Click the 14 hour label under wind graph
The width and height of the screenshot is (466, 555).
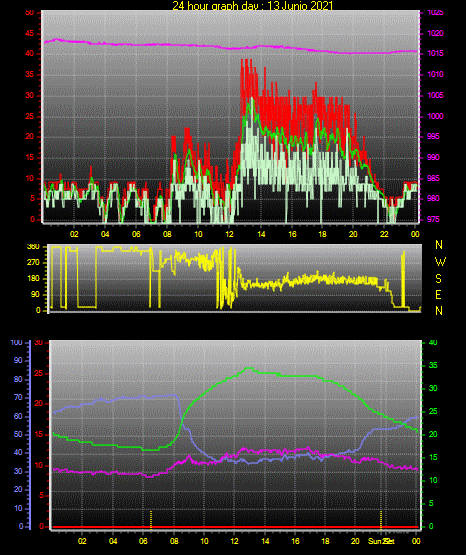261,234
